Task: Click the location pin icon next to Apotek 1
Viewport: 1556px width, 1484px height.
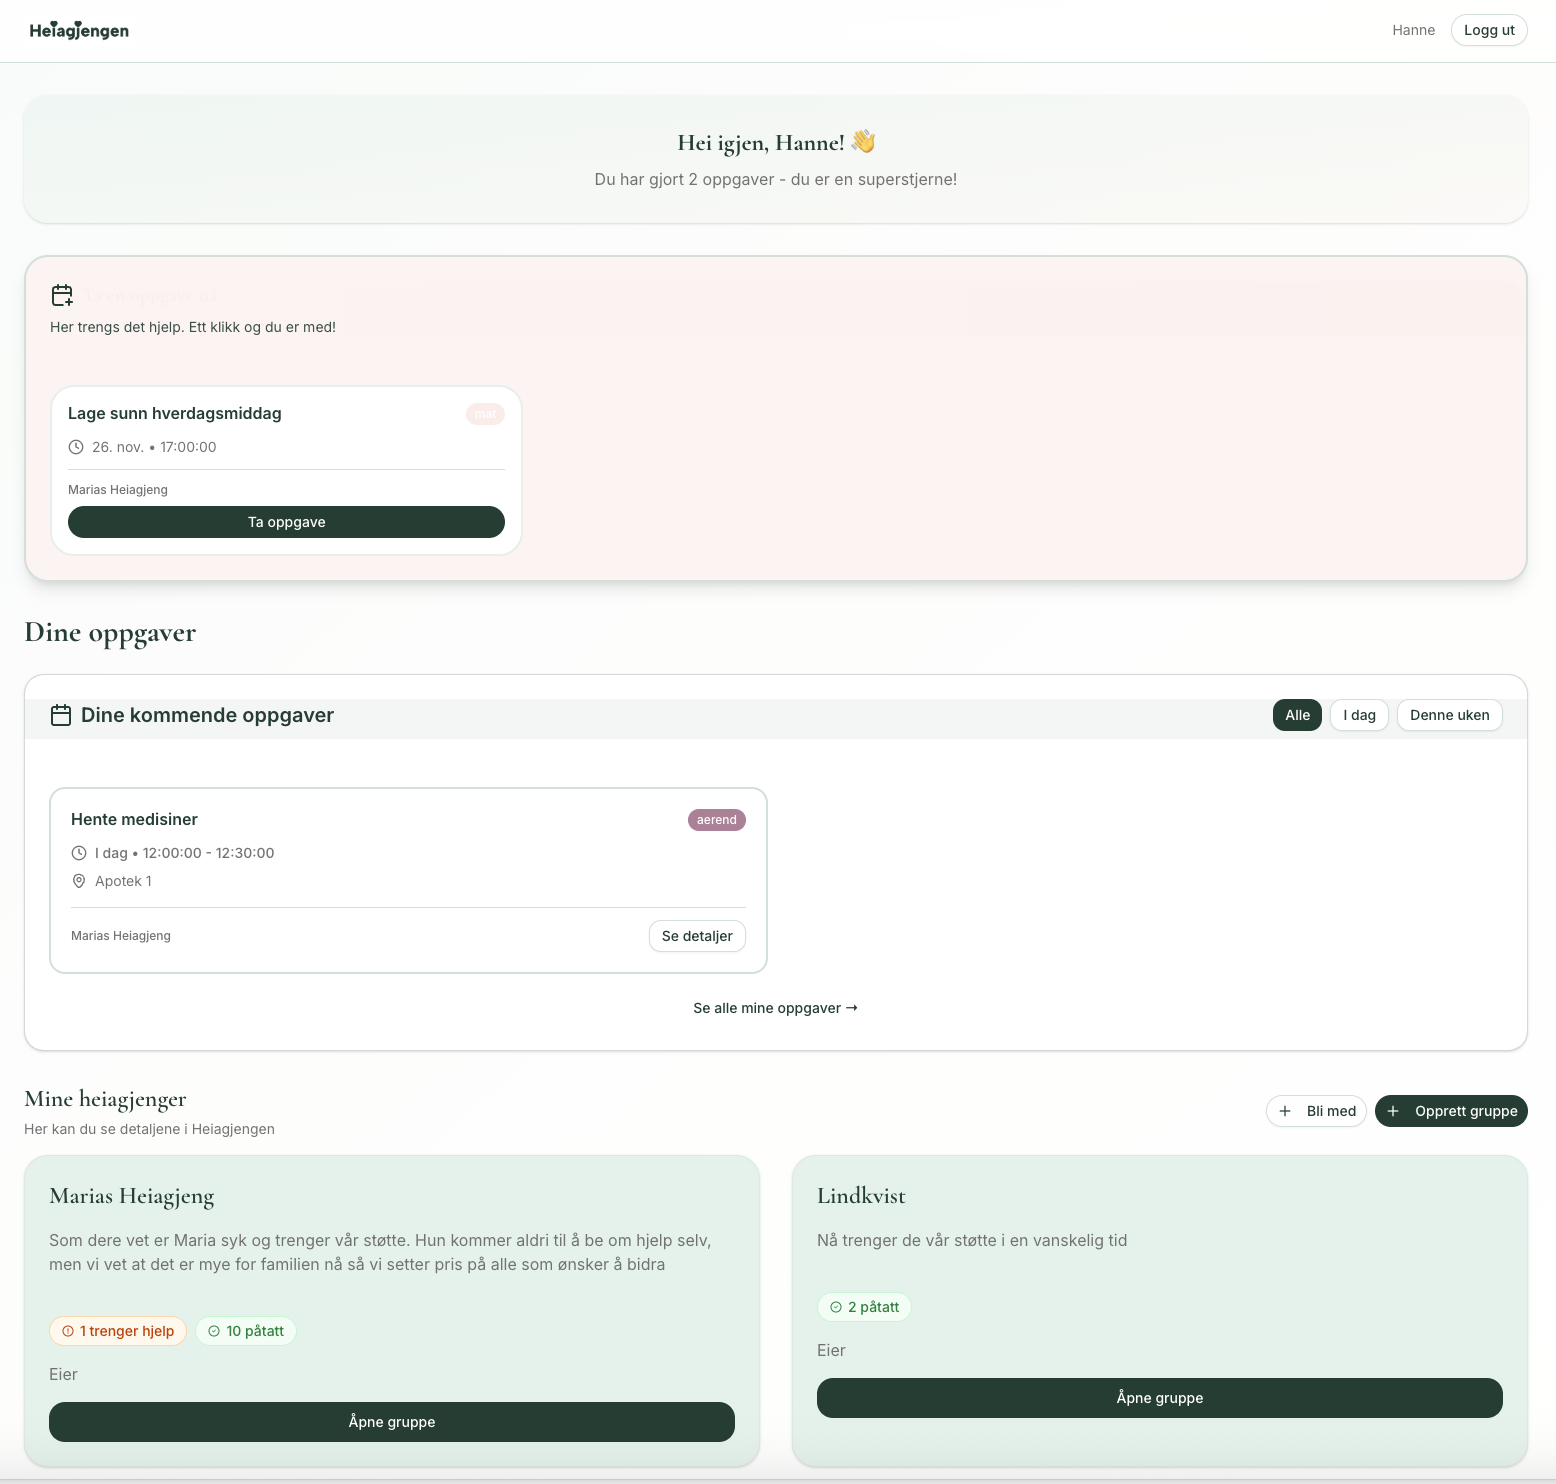Action: point(79,881)
